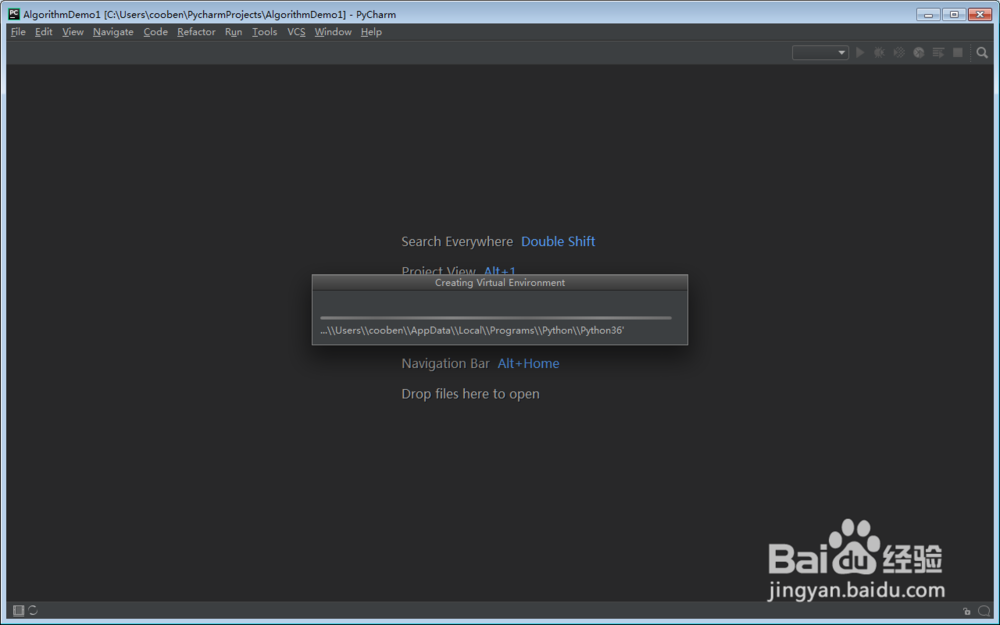
Task: Click the Run play icon
Action: coord(860,53)
